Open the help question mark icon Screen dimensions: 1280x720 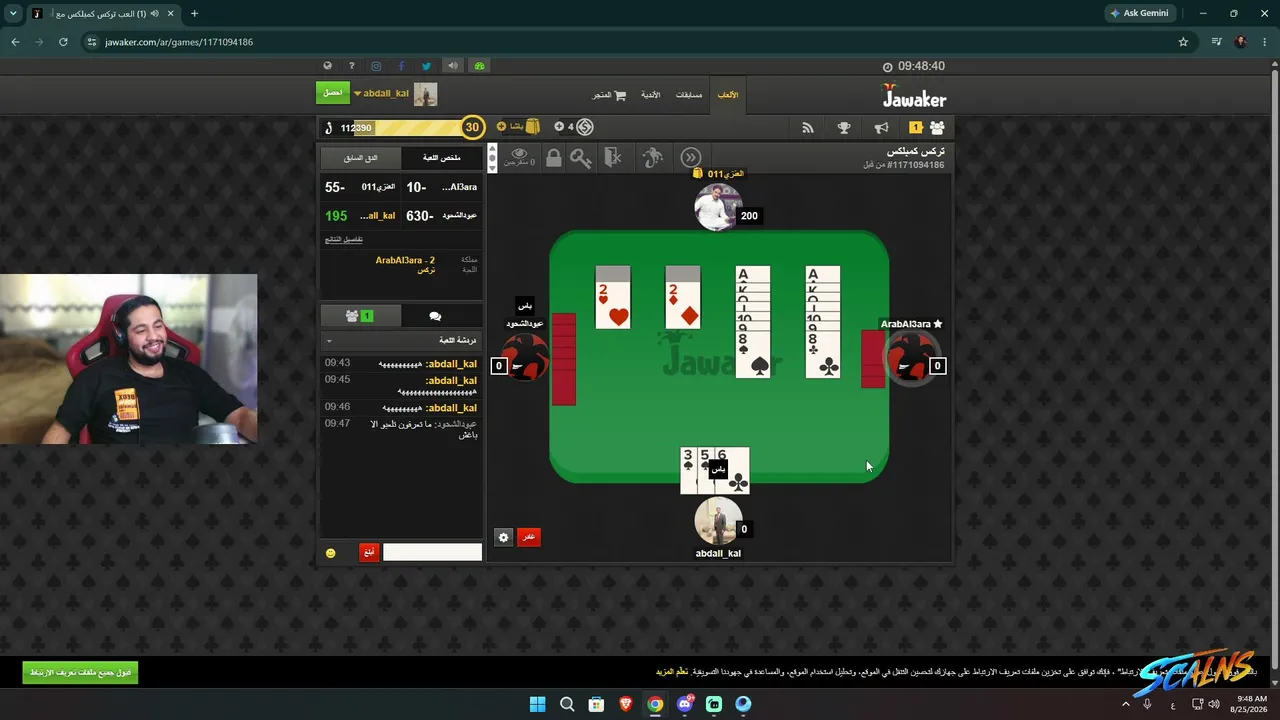[x=351, y=66]
